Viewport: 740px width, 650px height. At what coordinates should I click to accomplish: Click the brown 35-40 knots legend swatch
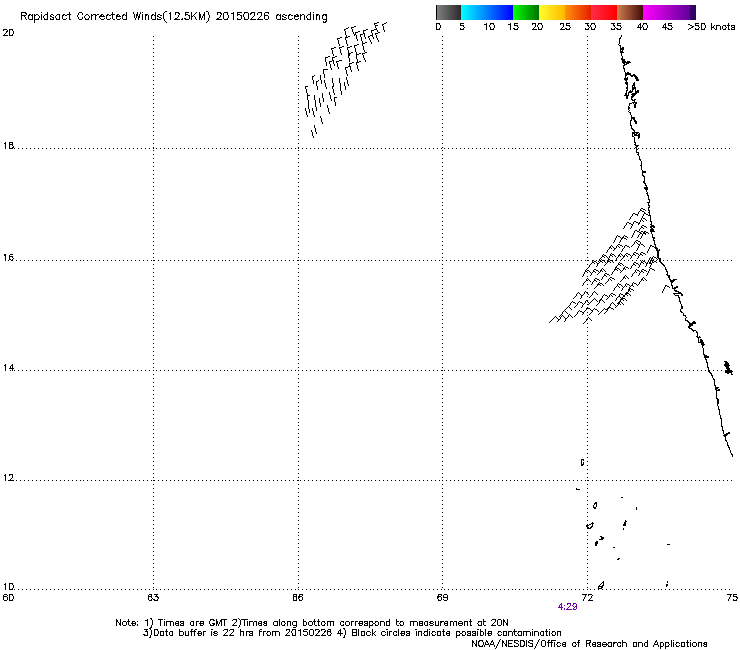point(630,12)
